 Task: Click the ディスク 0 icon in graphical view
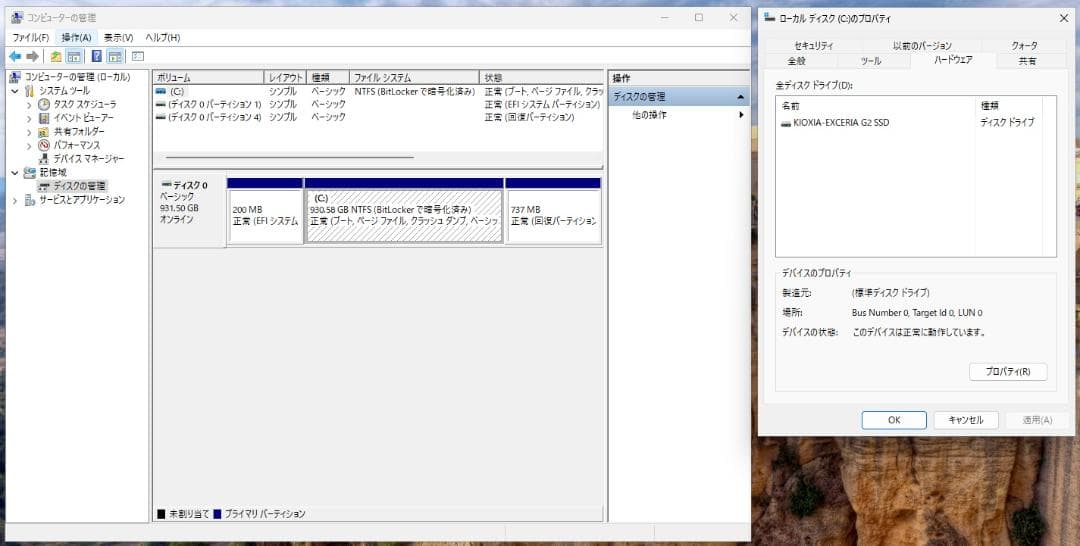click(165, 185)
